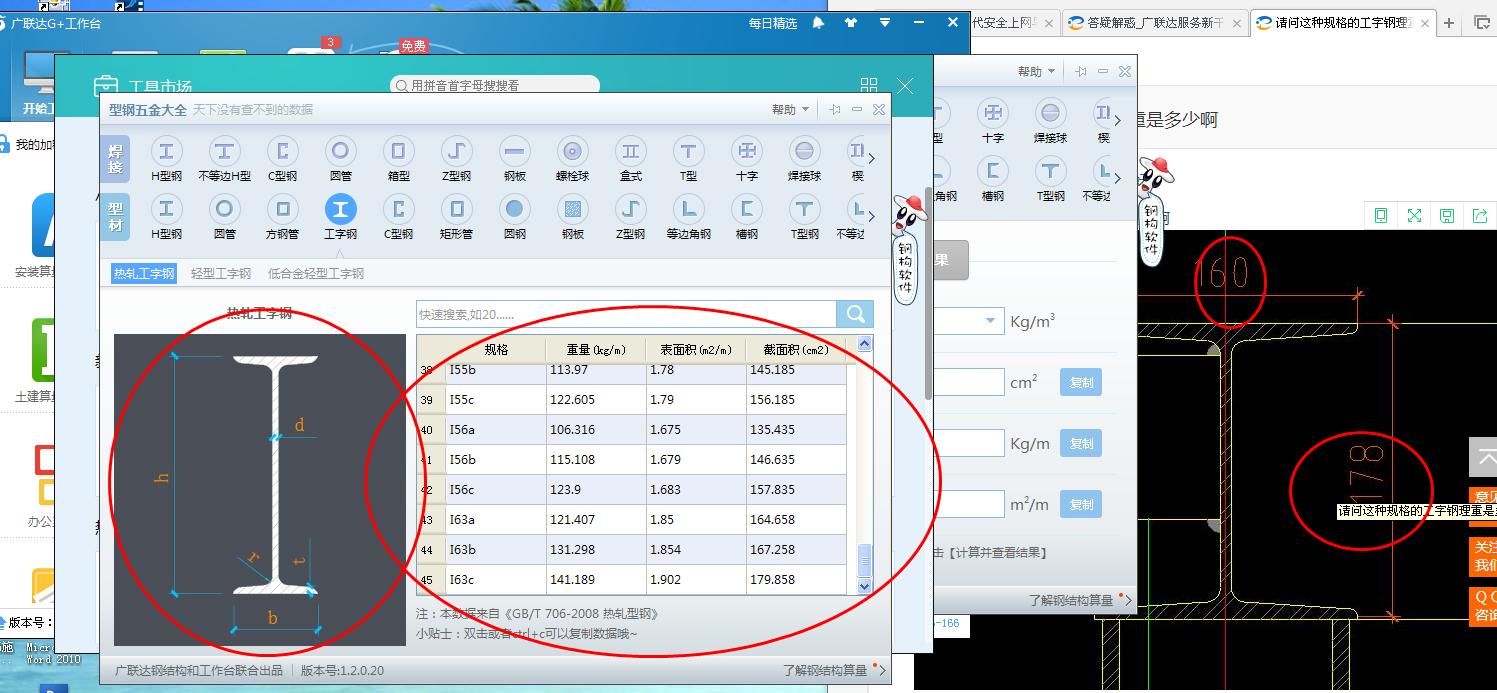Expand more 型材 types arrow in front window
1497x693 pixels.
[872, 216]
